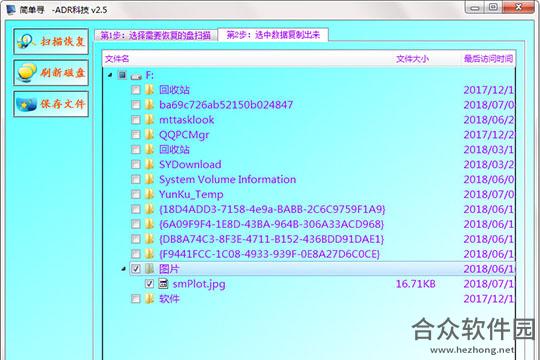
Task: Click the app icon in title bar
Action: point(11,9)
